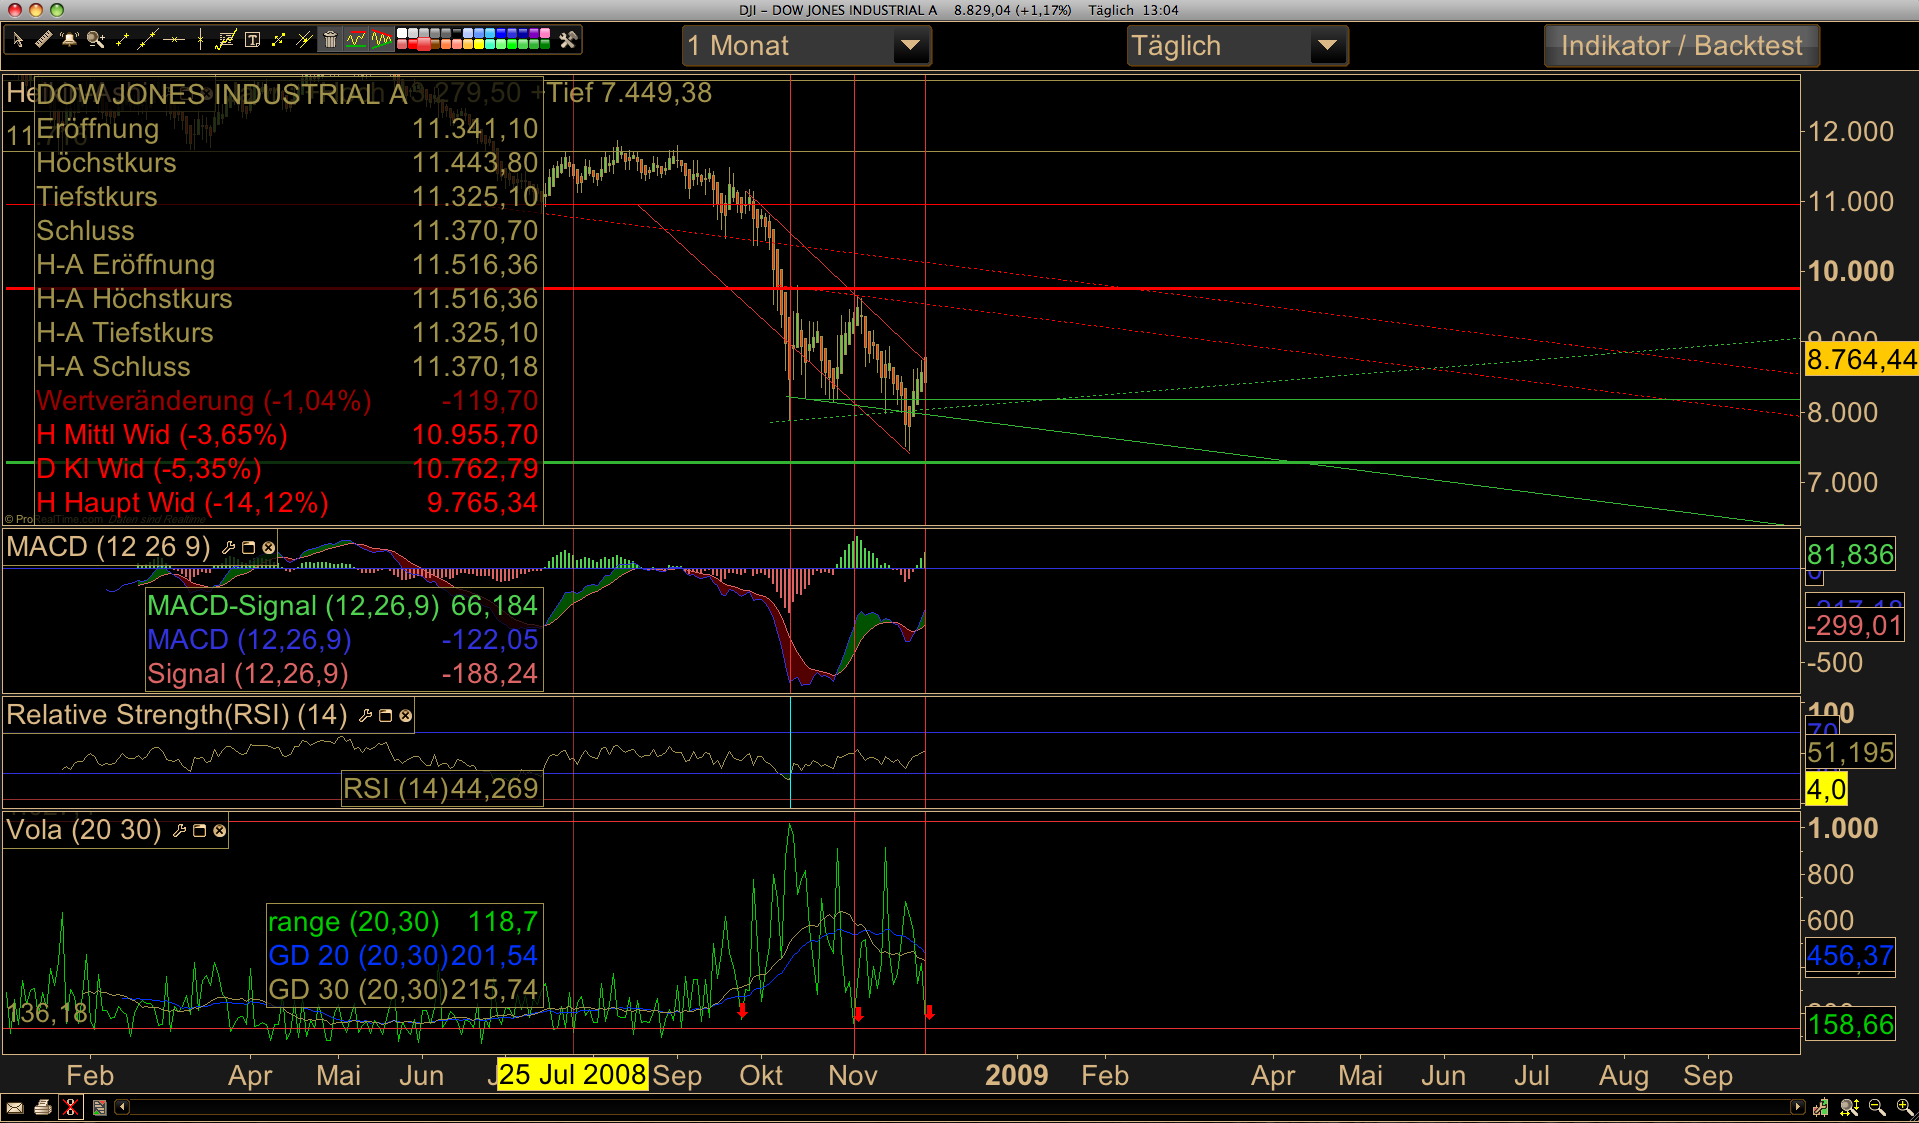This screenshot has width=1919, height=1123.
Task: Click the 2009 year label on time axis
Action: [x=1017, y=1075]
